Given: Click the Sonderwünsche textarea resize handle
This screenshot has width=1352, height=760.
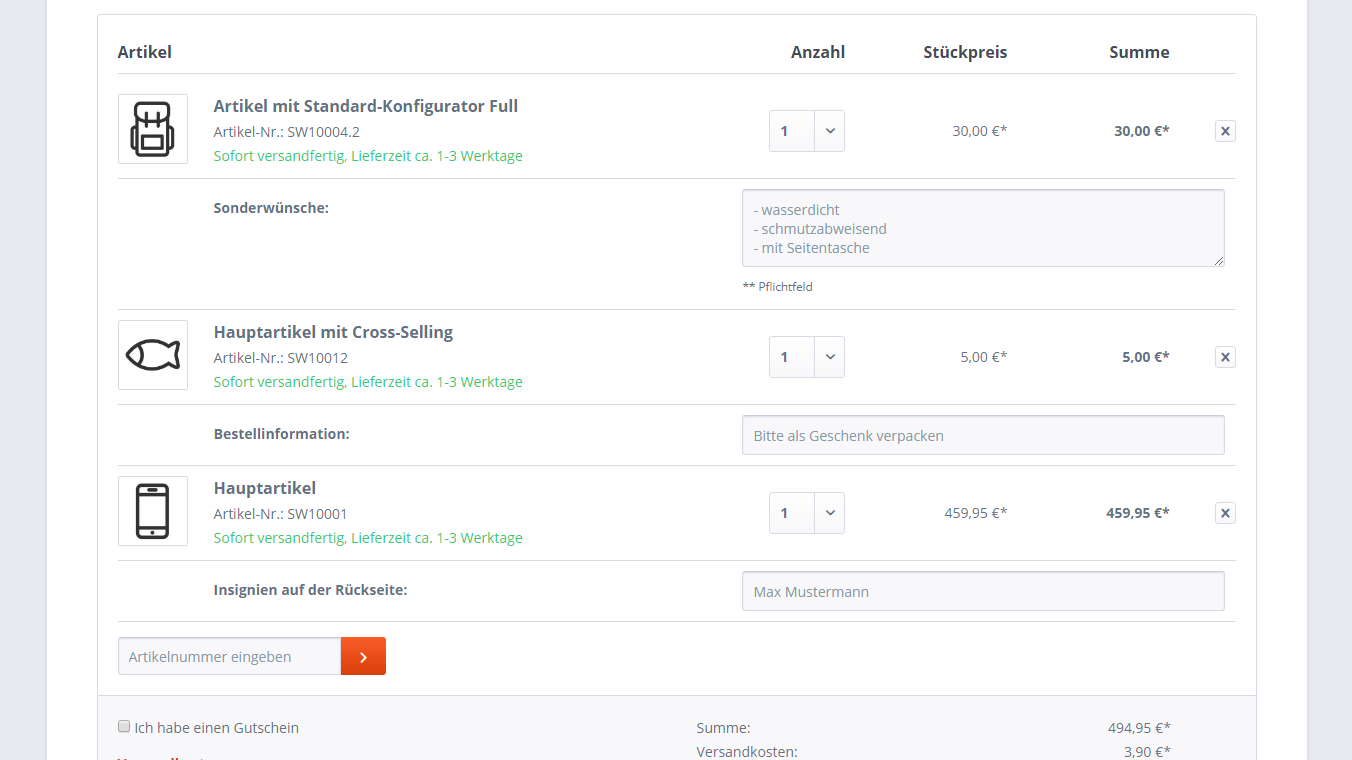Looking at the screenshot, I should click(1218, 260).
